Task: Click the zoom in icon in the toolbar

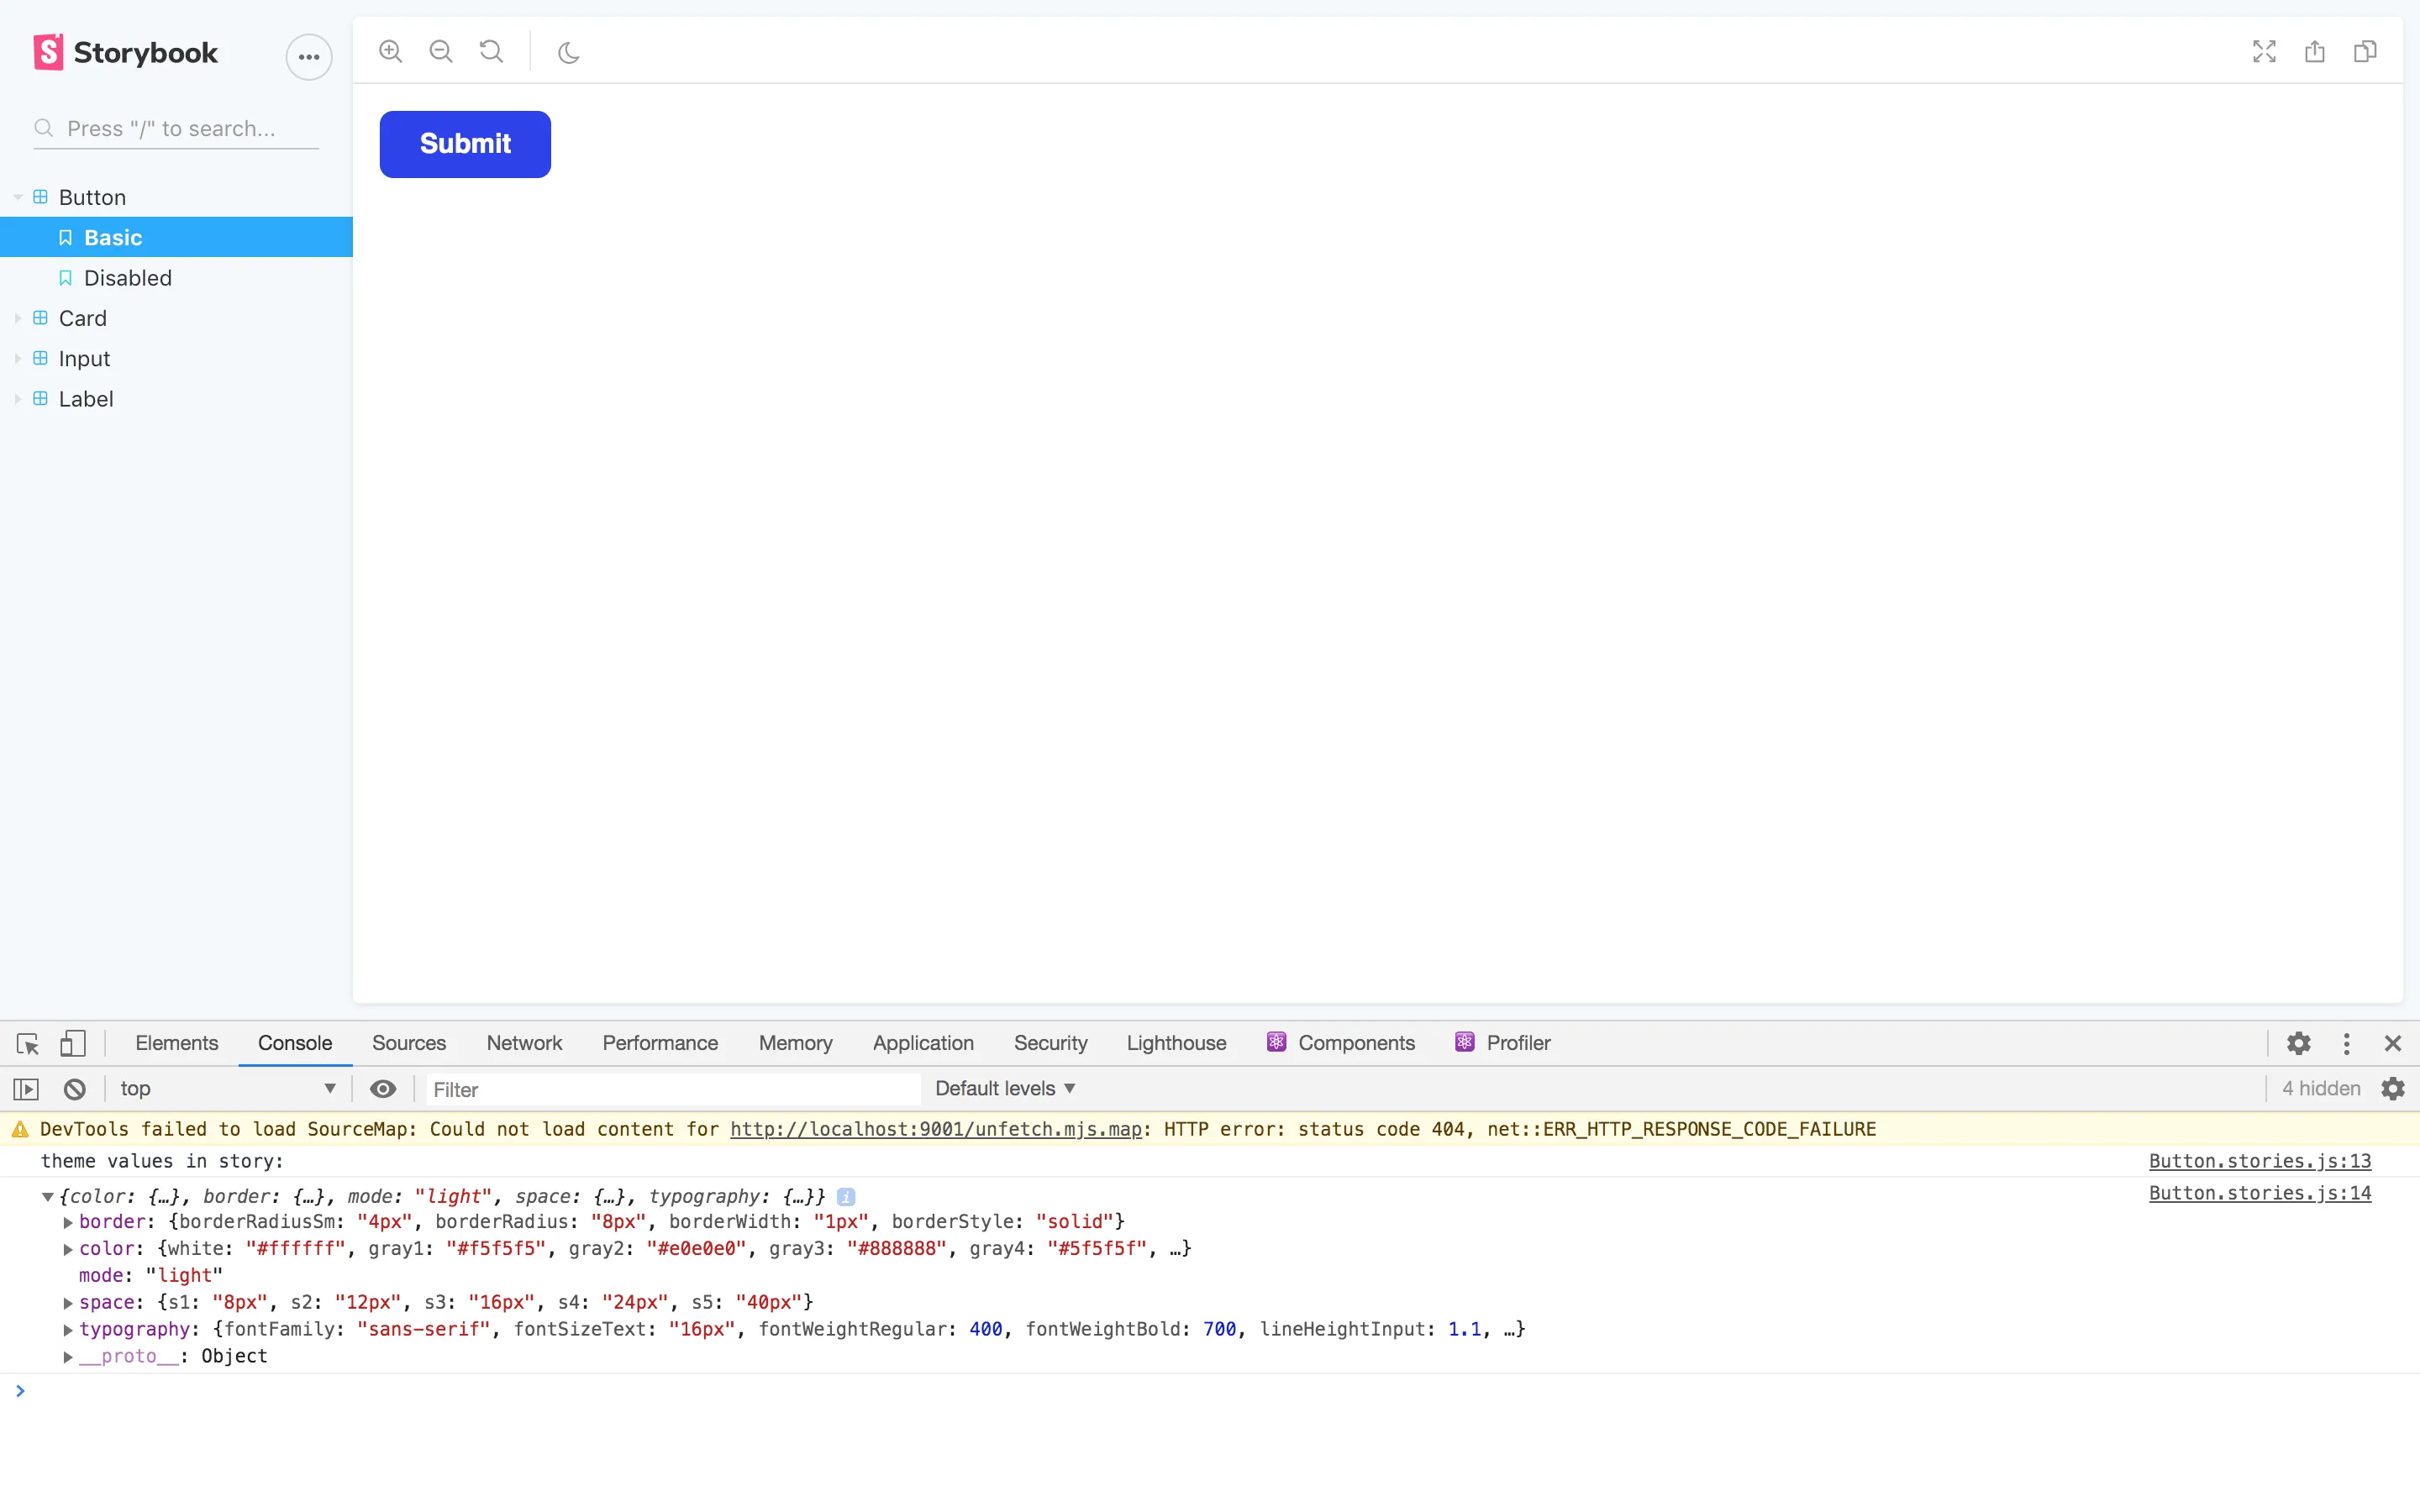Action: tap(390, 51)
